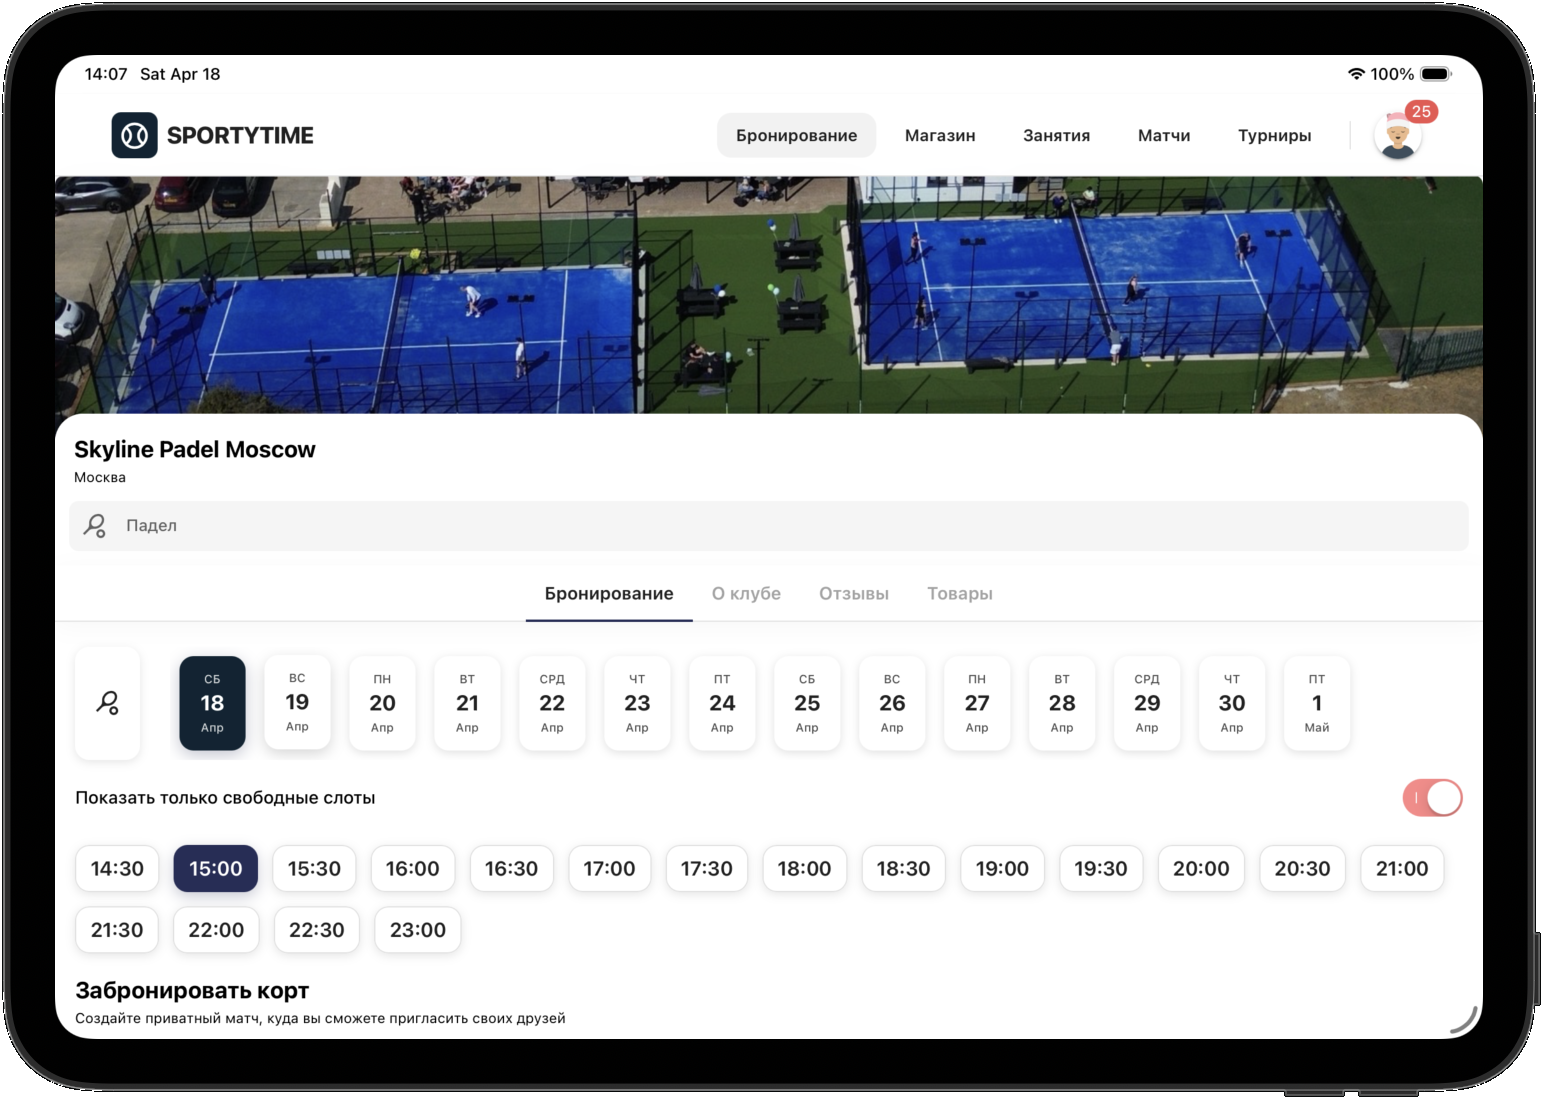Open the Отзывы tab
The image size is (1543, 1099).
tap(853, 593)
